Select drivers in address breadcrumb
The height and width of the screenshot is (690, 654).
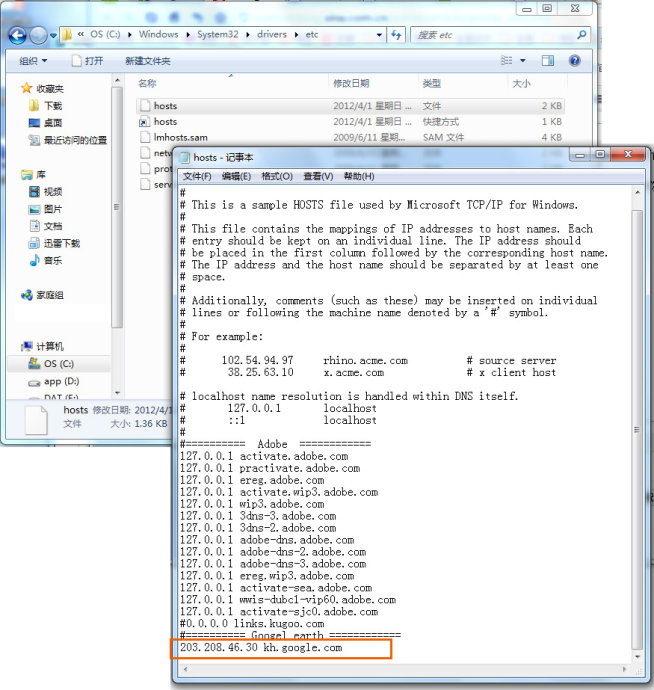click(x=272, y=34)
